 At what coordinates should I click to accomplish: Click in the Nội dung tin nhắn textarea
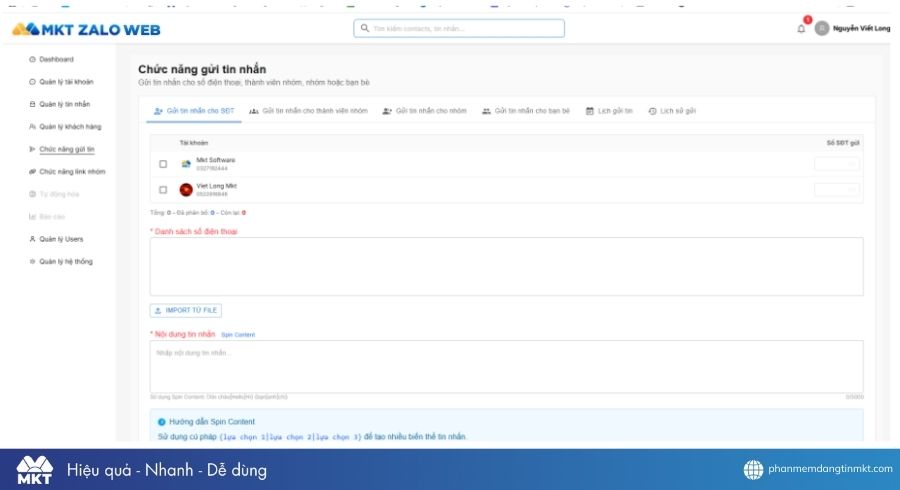coord(506,367)
